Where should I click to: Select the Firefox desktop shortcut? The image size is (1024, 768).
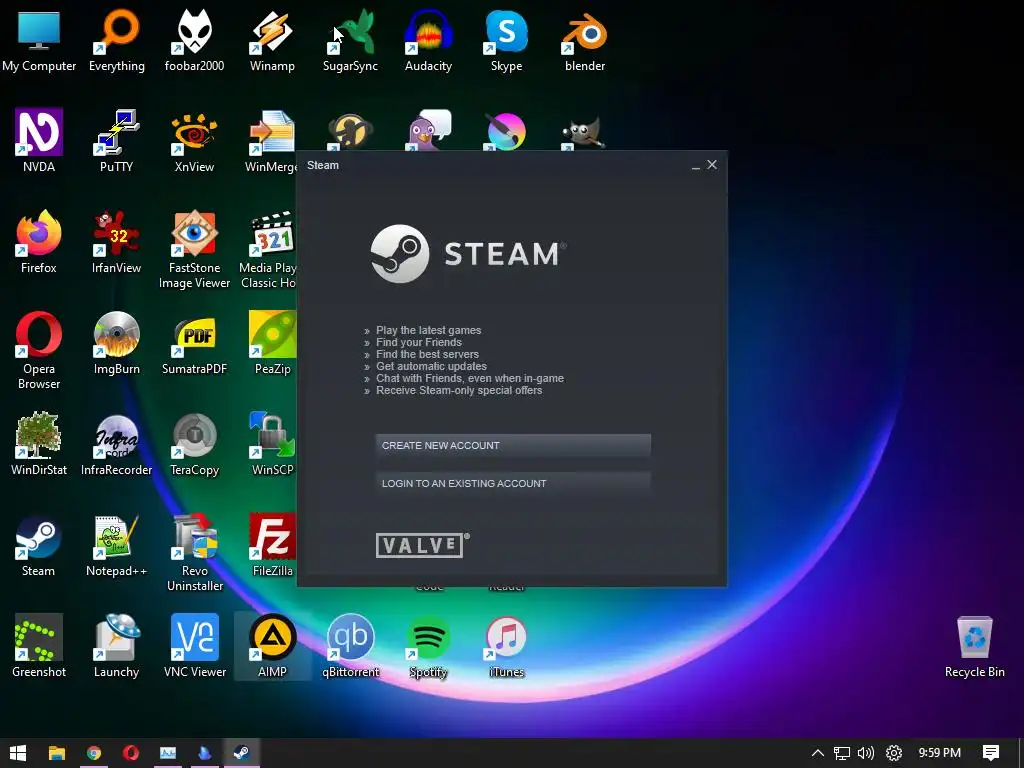39,242
